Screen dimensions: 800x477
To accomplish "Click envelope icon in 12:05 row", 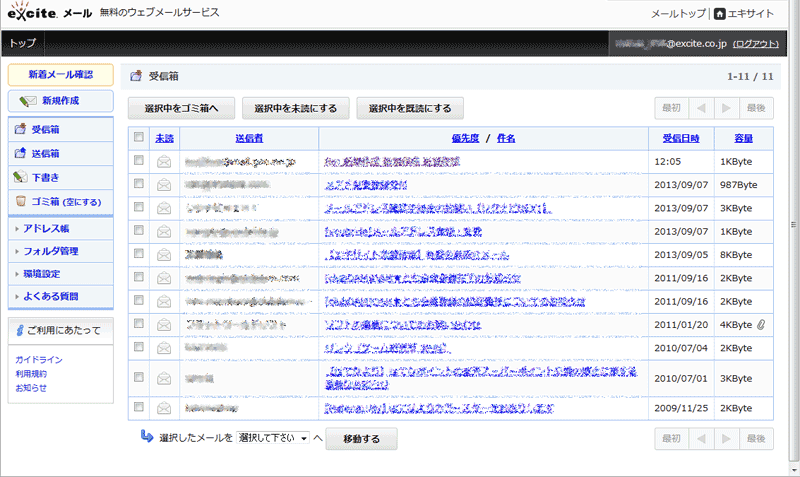I will [164, 162].
